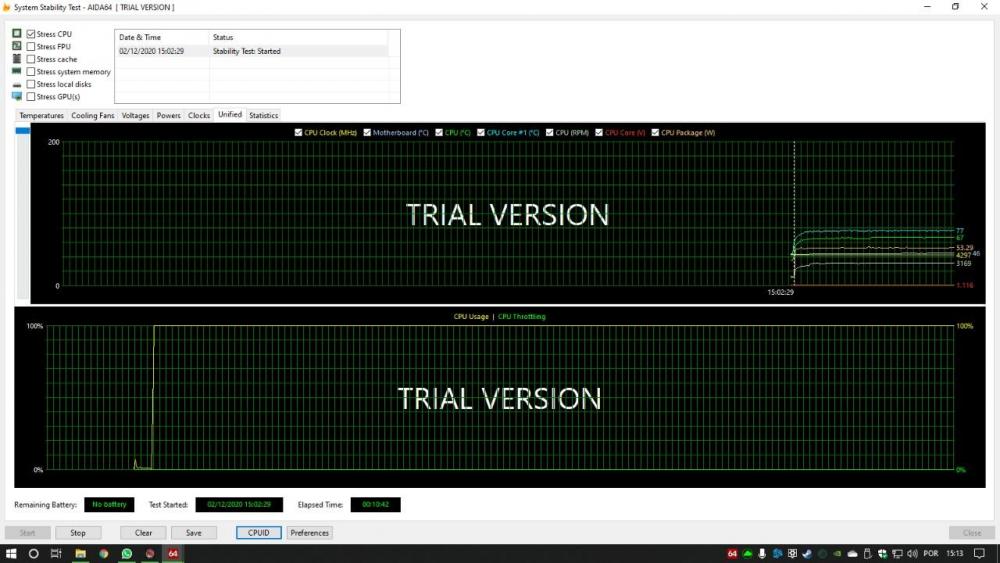Open the CPUID panel button
This screenshot has height=563, width=1000.
coord(258,533)
